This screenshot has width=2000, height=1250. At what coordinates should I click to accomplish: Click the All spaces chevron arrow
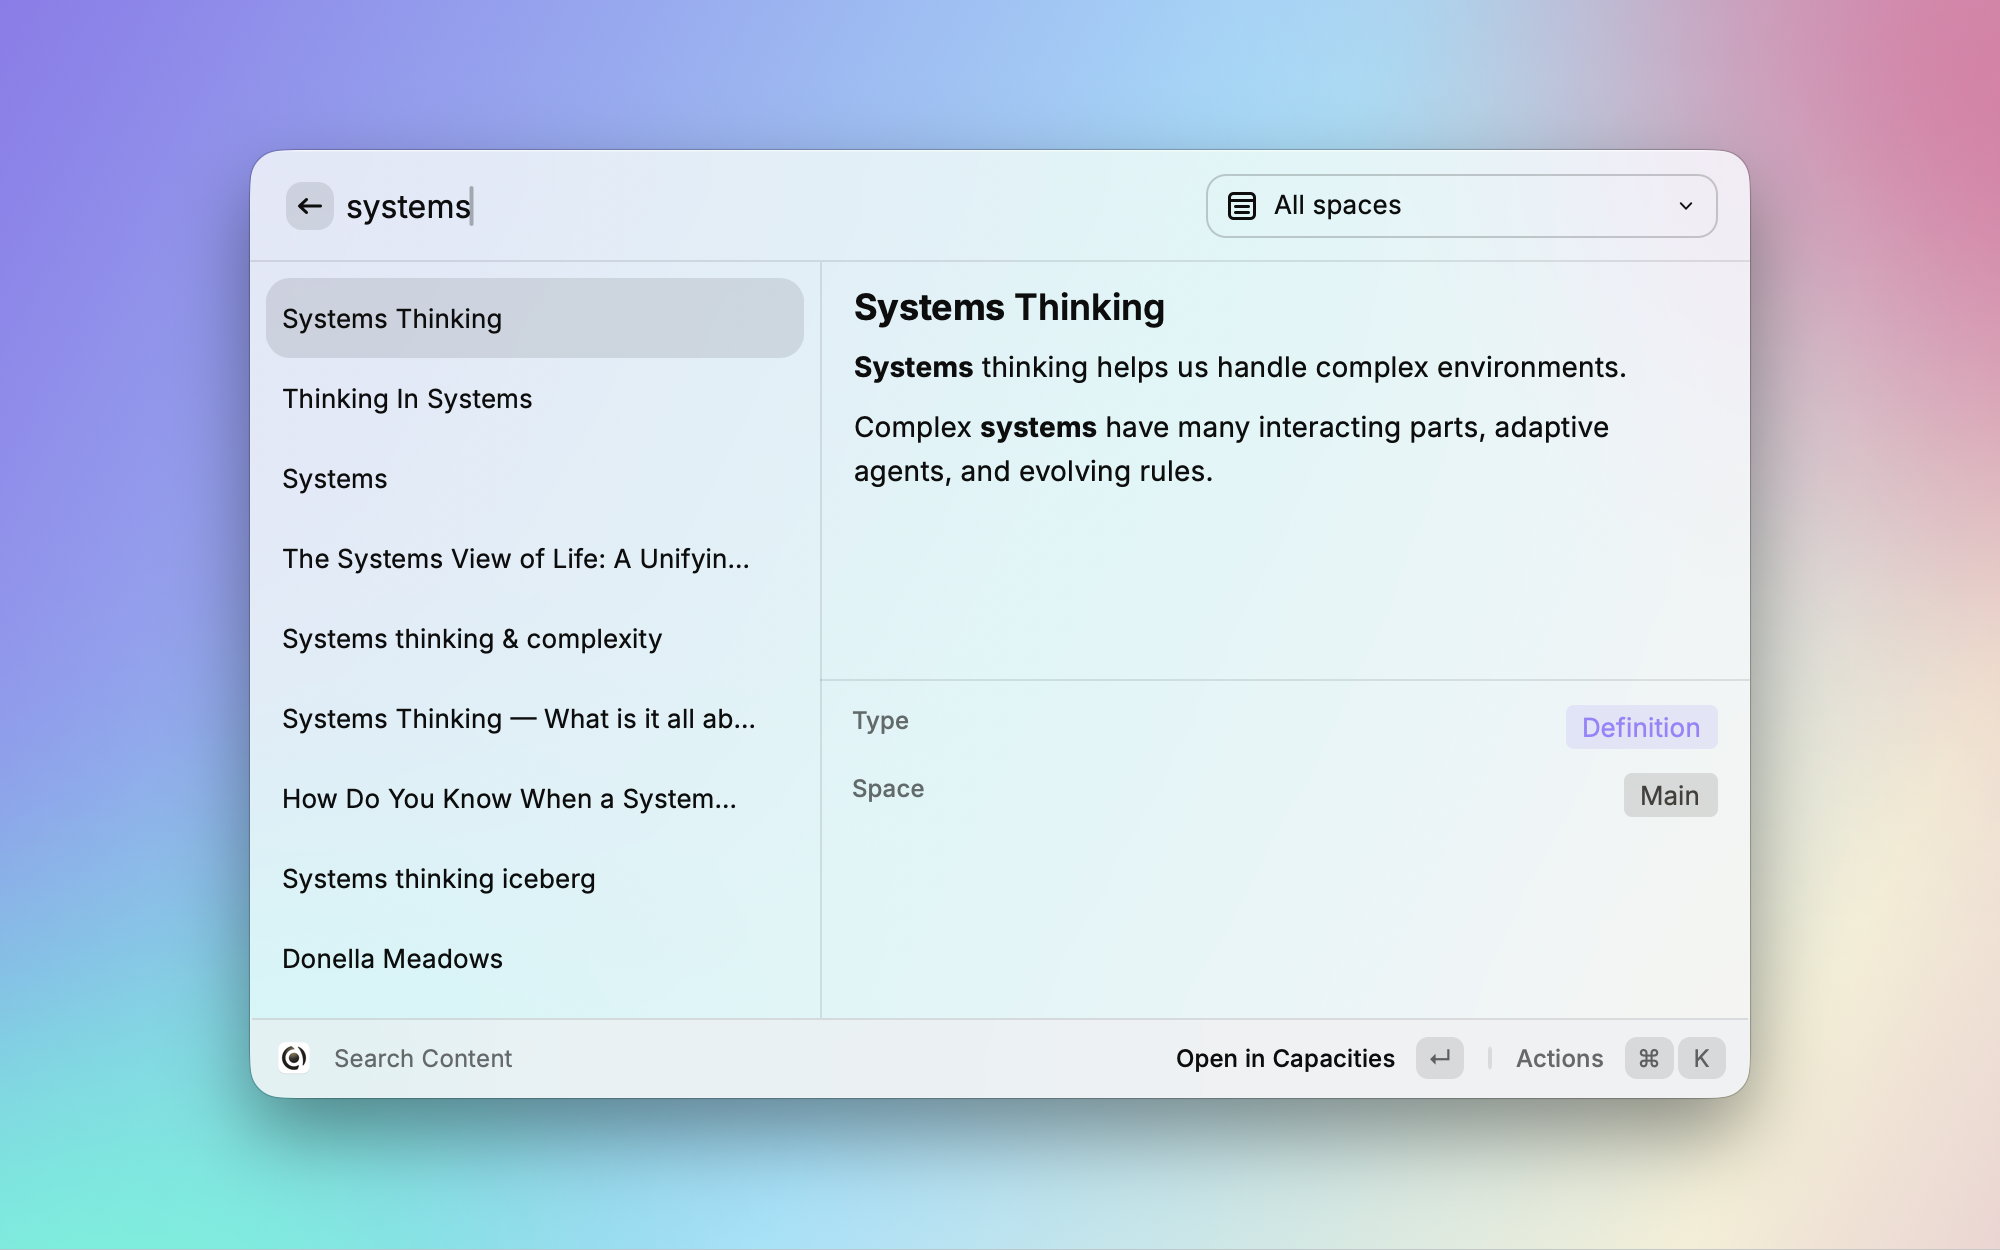tap(1686, 206)
